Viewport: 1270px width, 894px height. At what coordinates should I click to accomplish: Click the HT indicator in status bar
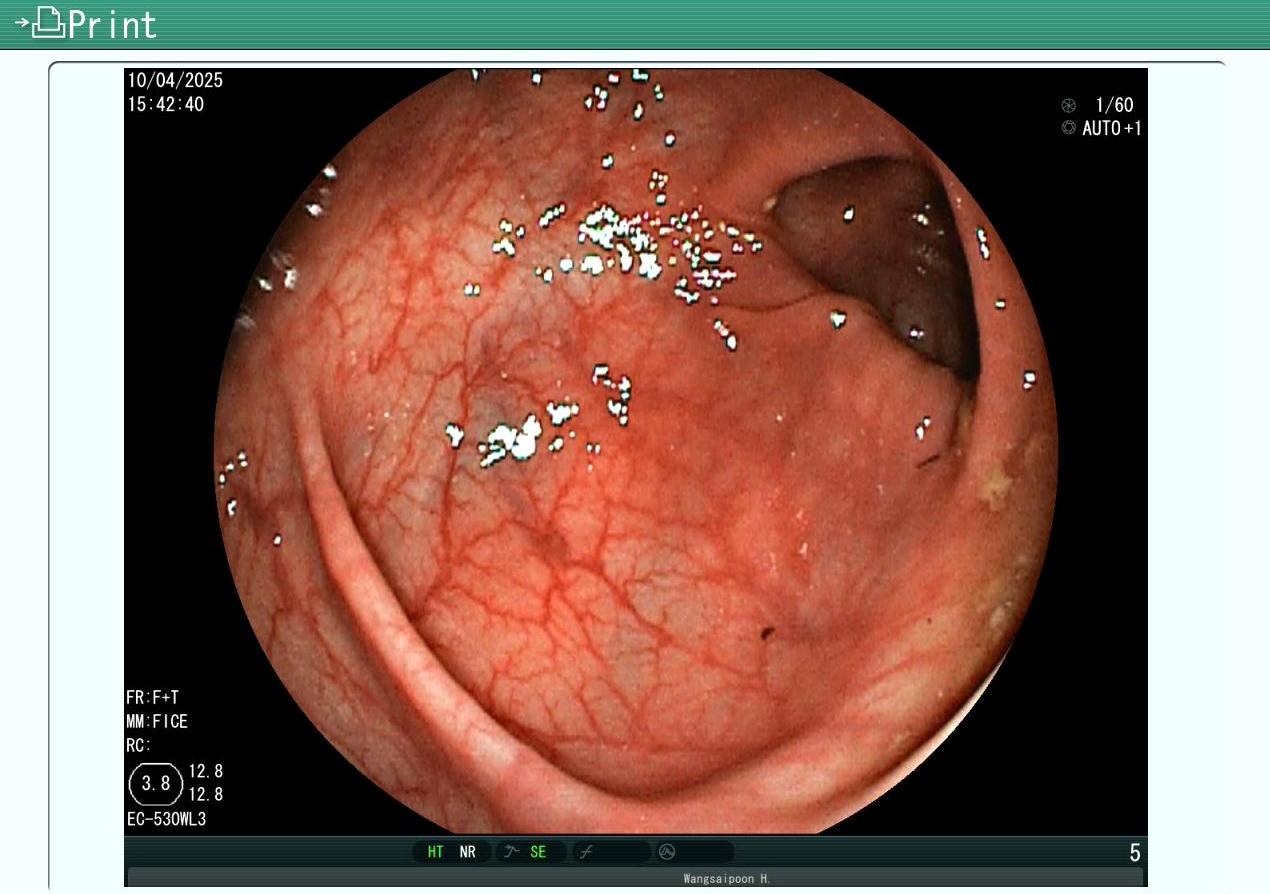436,852
